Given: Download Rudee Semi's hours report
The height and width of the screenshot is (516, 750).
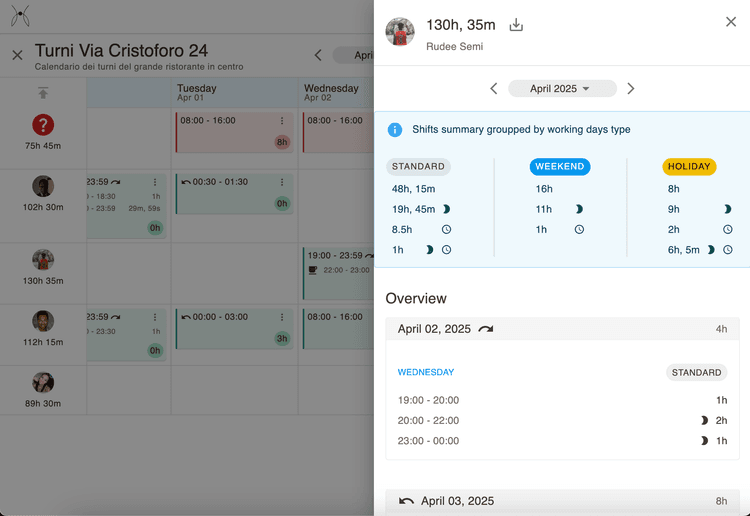Looking at the screenshot, I should click(x=516, y=25).
